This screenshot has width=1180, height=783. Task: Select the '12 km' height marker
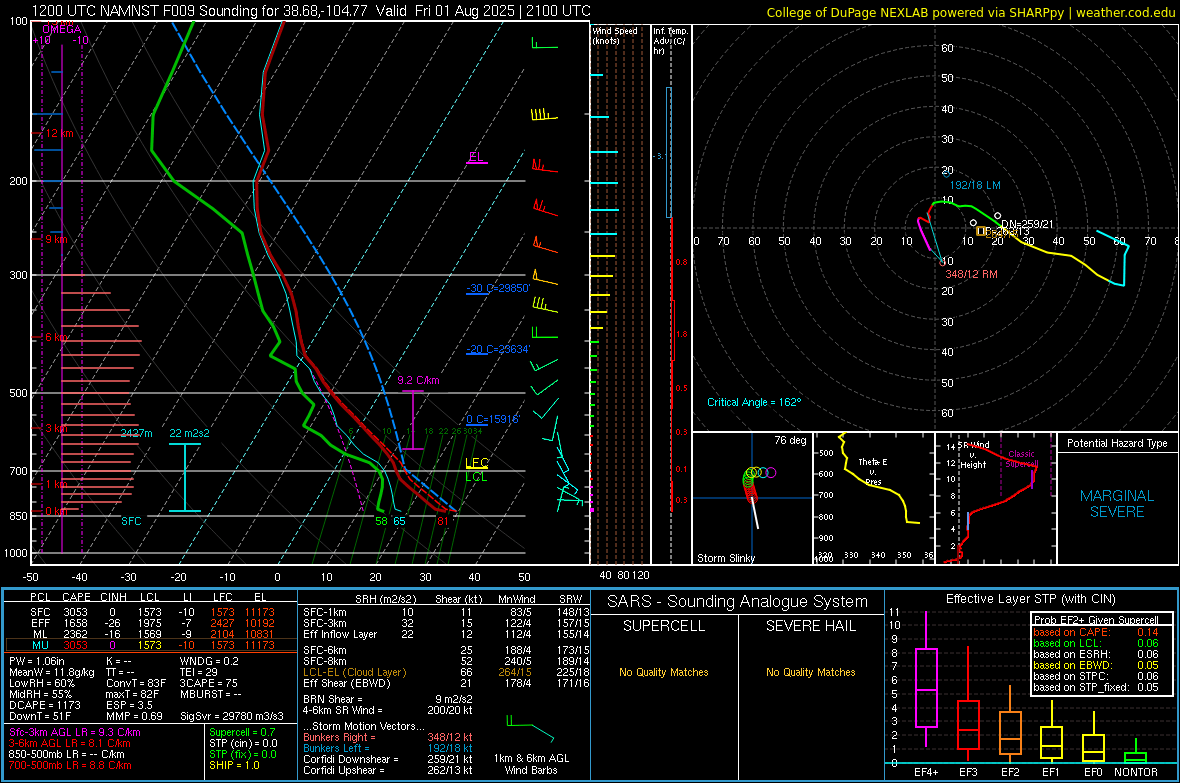(60, 133)
